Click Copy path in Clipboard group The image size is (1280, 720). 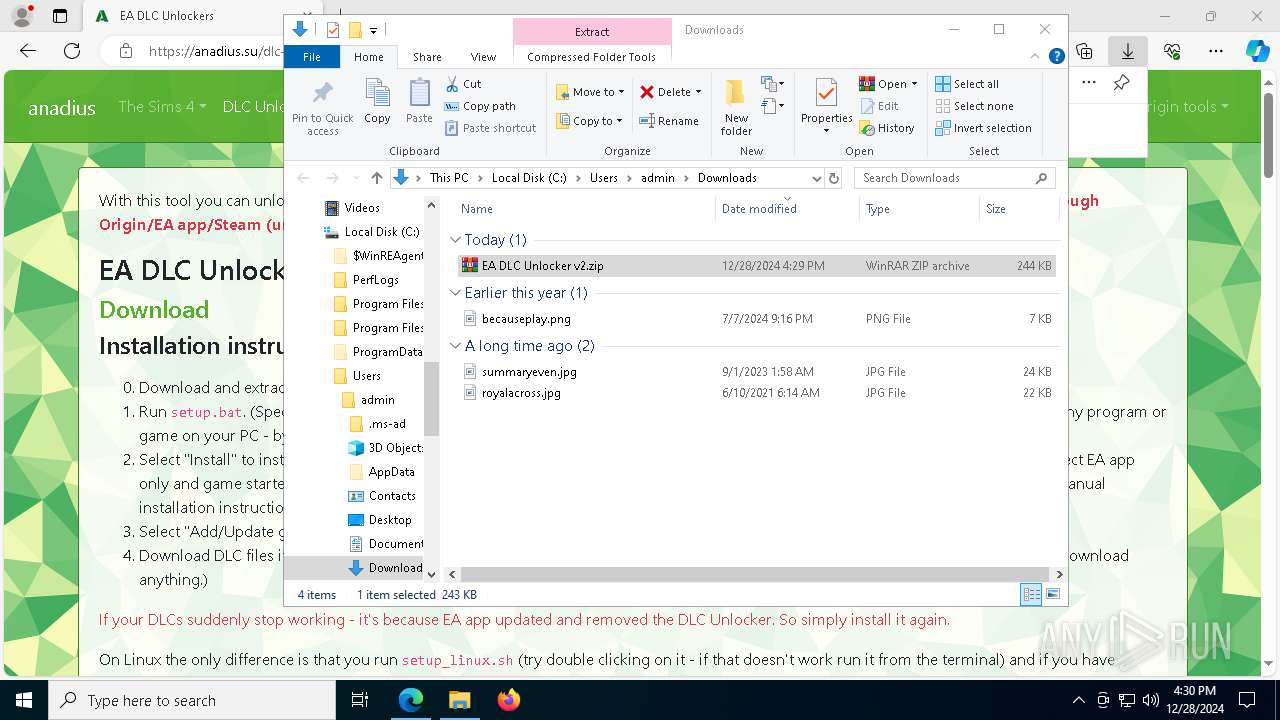point(480,106)
